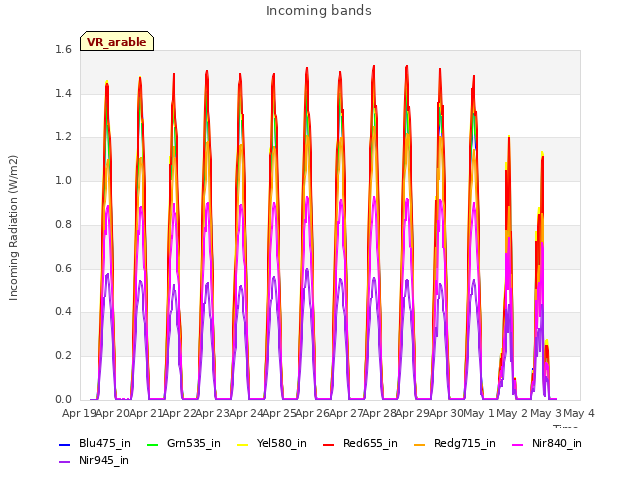This screenshot has width=640, height=480.
Task: Click the Apr 25 x-axis date label
Action: pyautogui.click(x=280, y=413)
